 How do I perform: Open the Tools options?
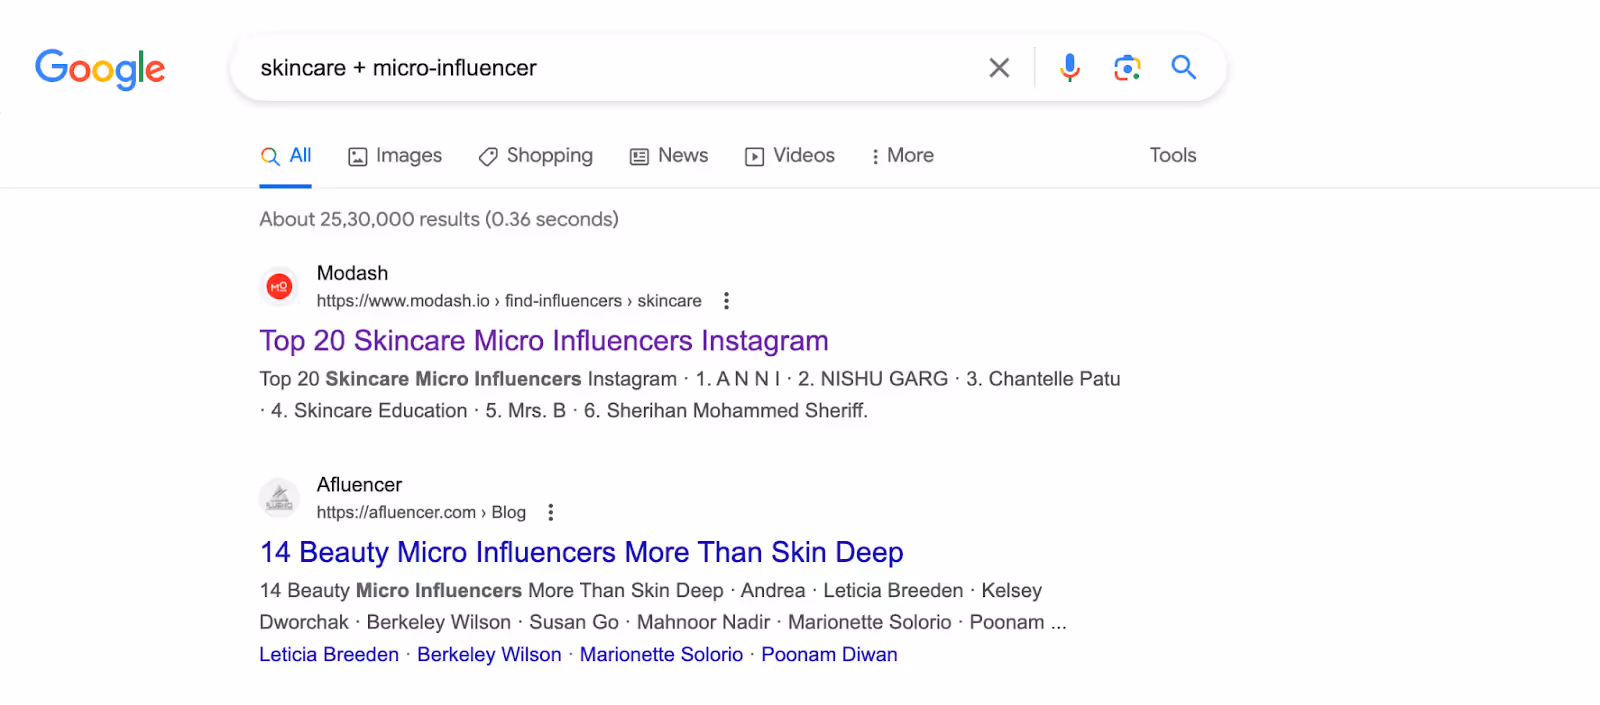click(1173, 155)
